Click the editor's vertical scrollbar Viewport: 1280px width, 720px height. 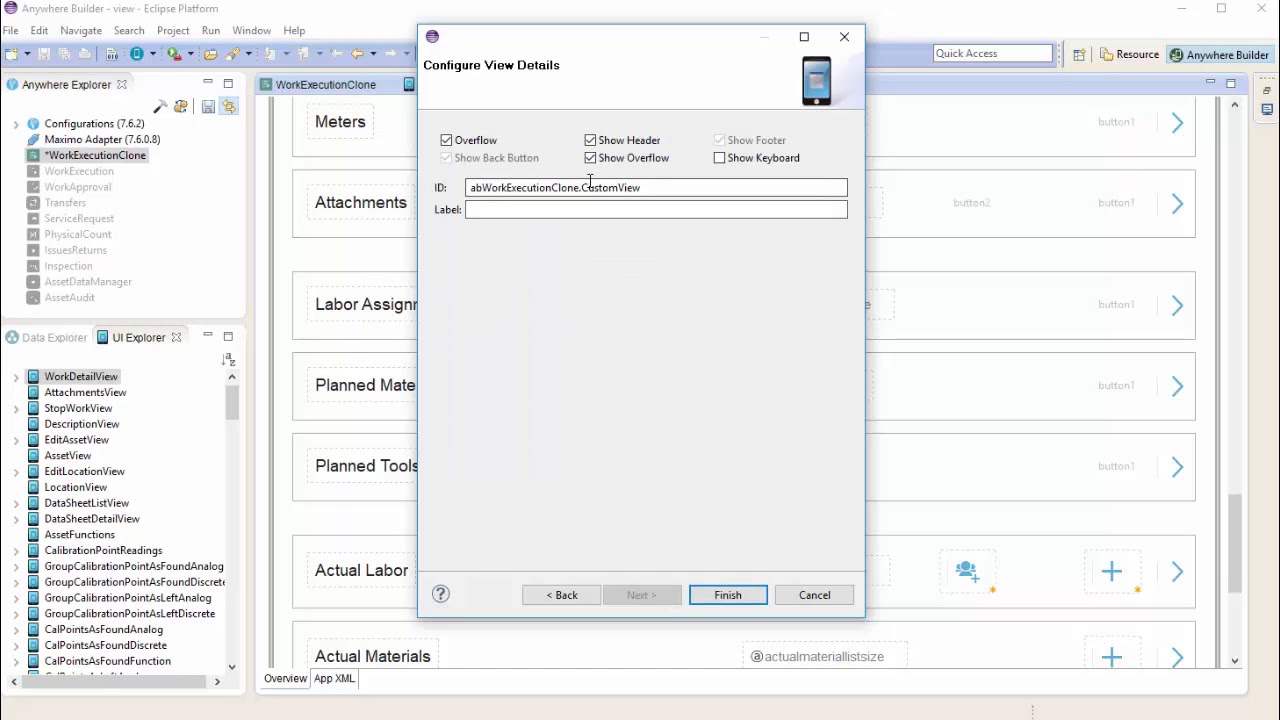coord(1235,380)
